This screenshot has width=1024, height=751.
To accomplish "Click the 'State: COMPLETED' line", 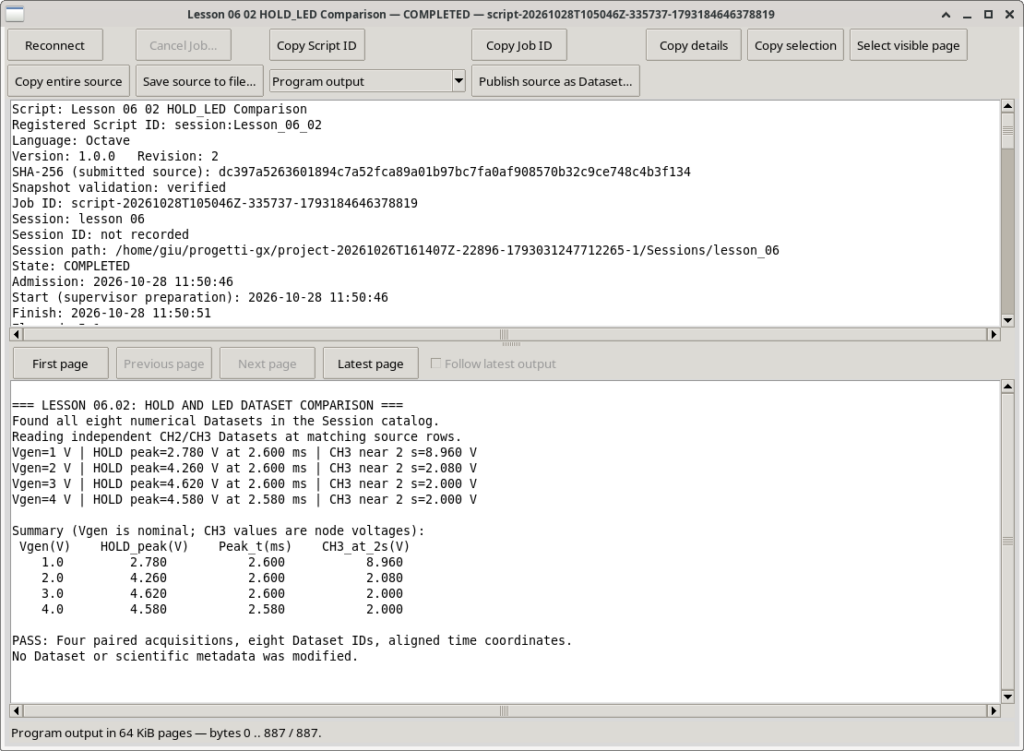I will click(x=71, y=266).
